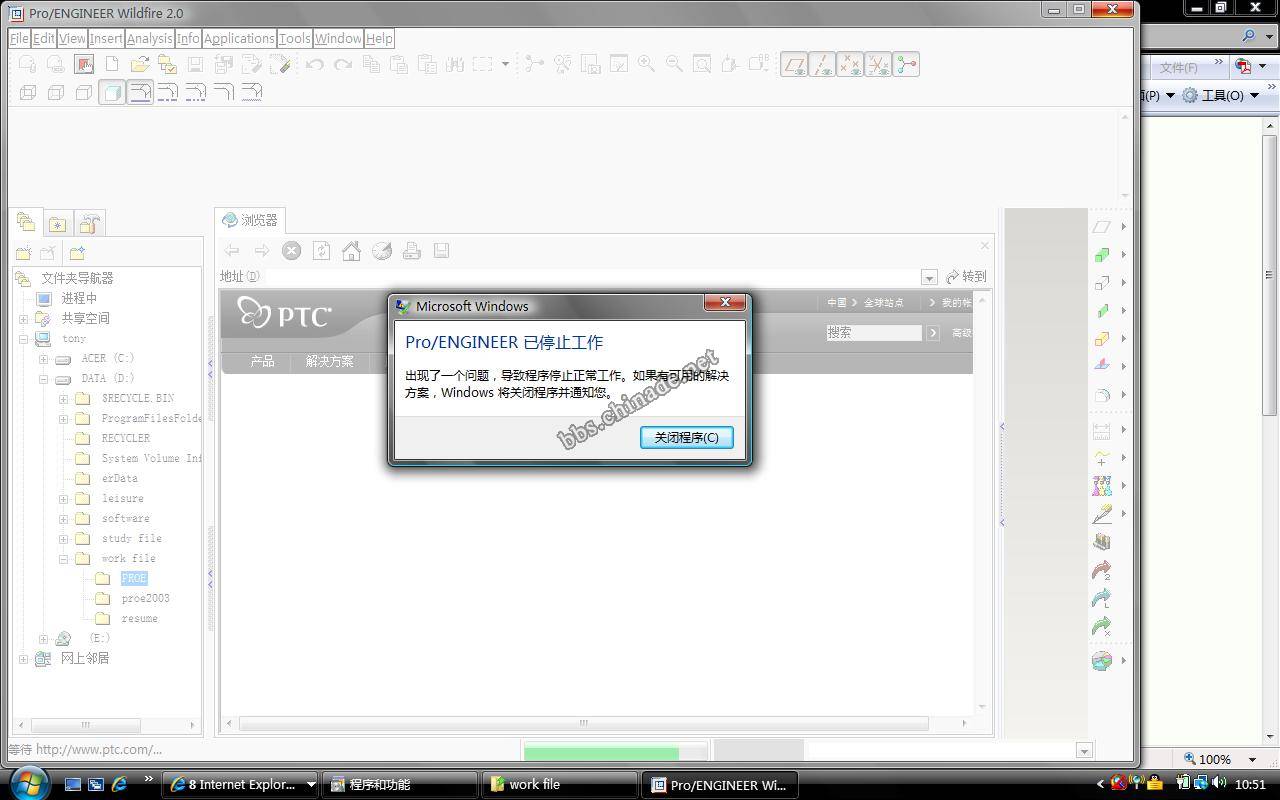Toggle datum axes display
Image resolution: width=1280 pixels, height=800 pixels.
coord(822,64)
